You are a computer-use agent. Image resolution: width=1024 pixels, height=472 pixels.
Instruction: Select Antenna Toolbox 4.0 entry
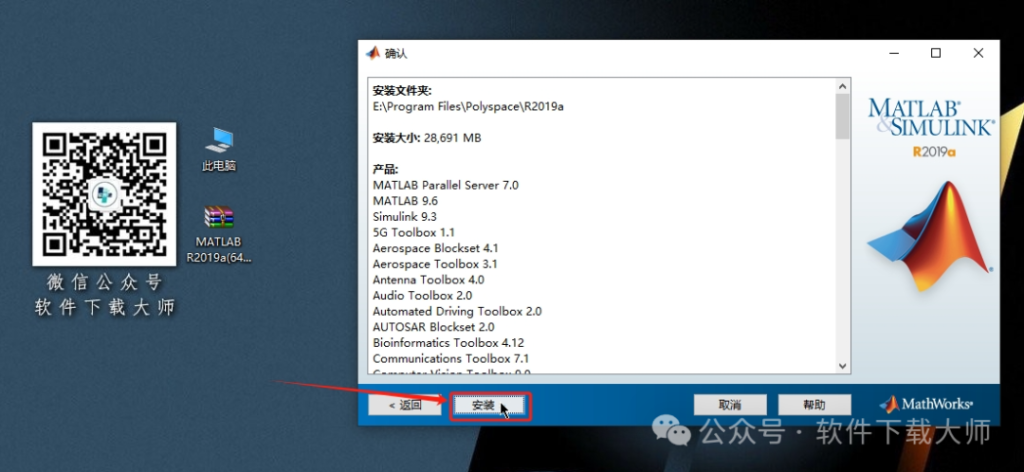[428, 279]
